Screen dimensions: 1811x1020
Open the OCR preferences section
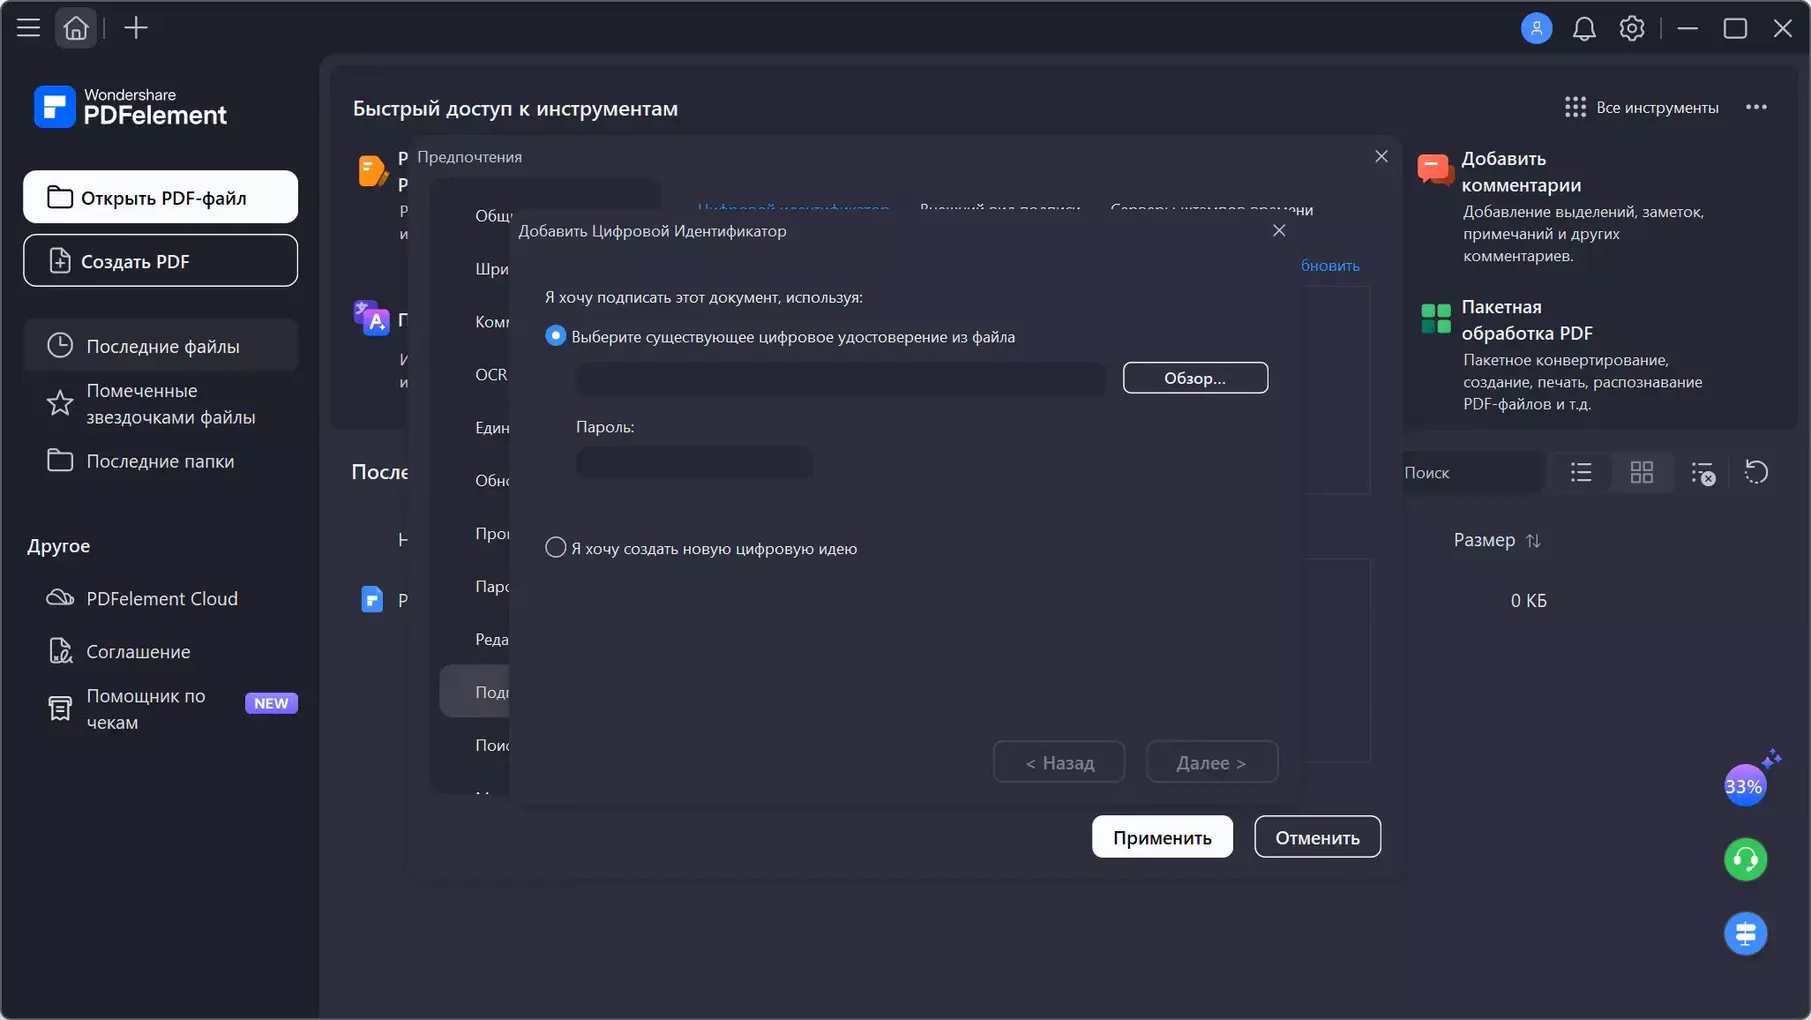click(x=491, y=375)
